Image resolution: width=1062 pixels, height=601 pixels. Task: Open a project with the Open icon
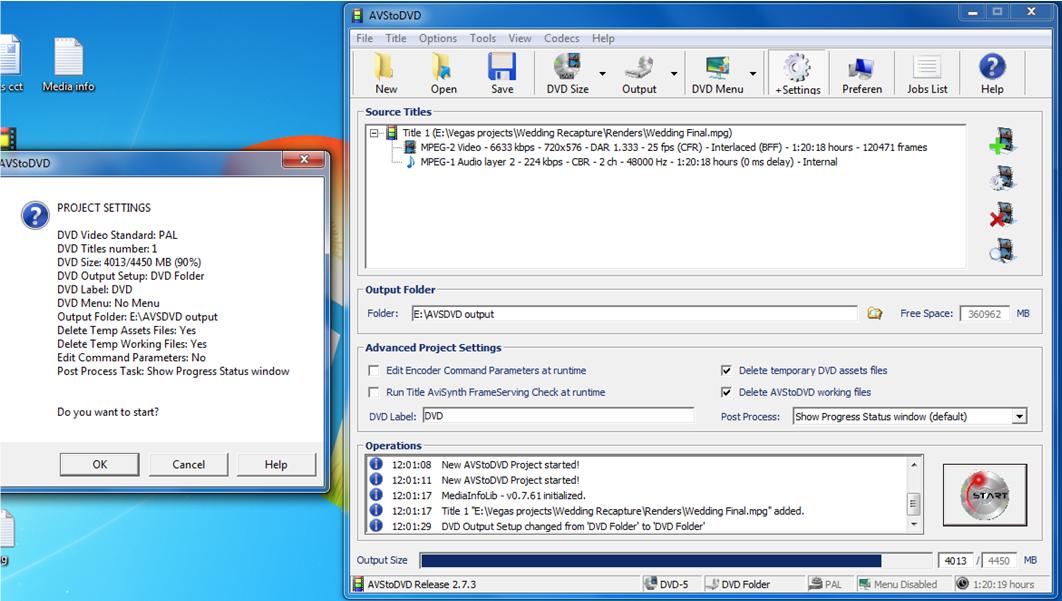(x=444, y=73)
